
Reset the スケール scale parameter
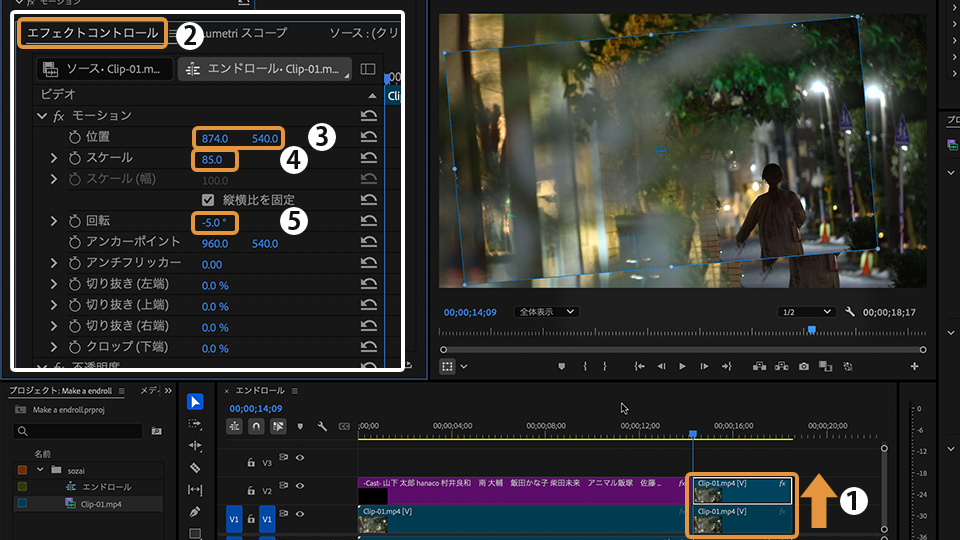[369, 158]
